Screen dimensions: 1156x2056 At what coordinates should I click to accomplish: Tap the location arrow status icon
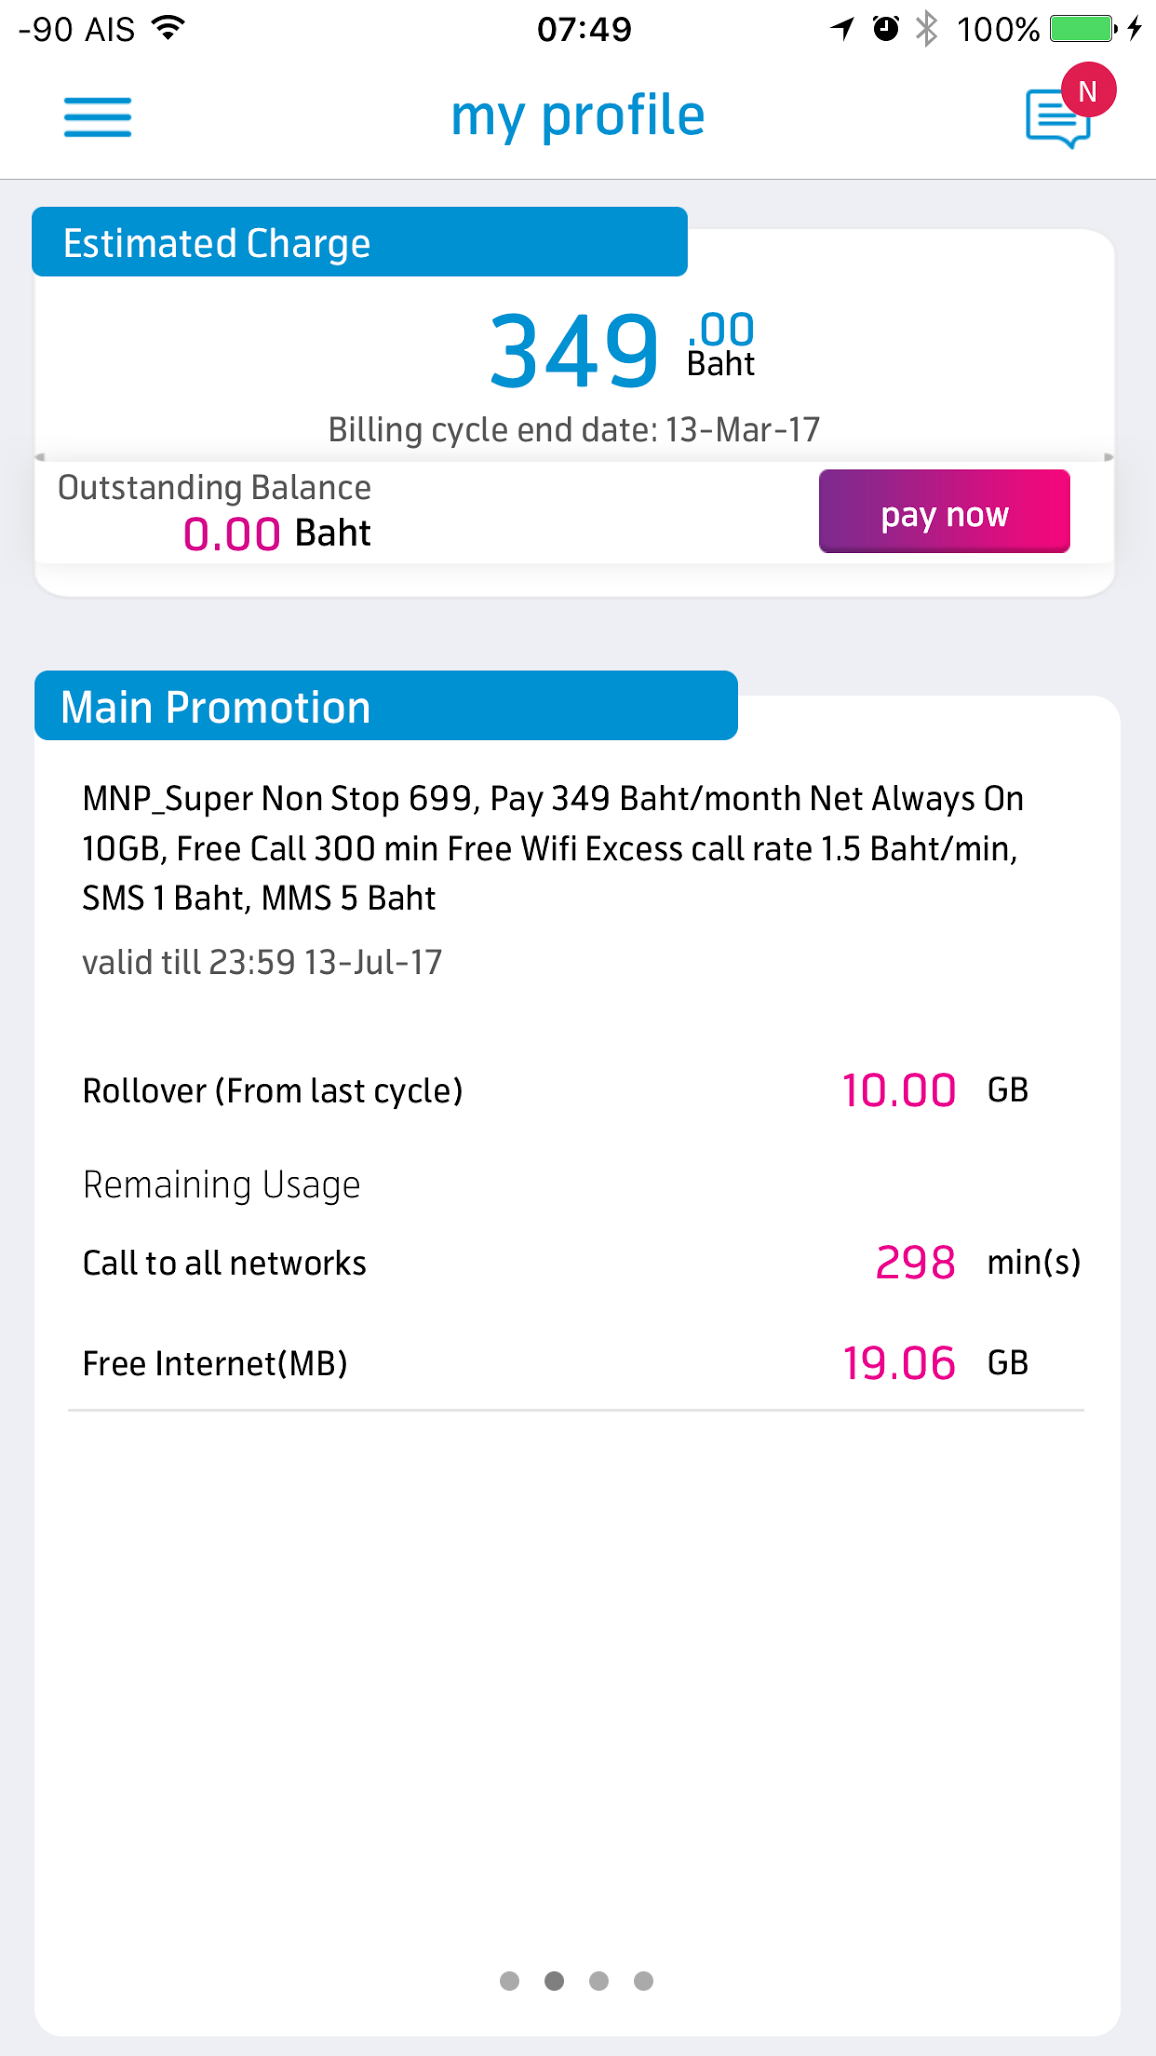[842, 28]
